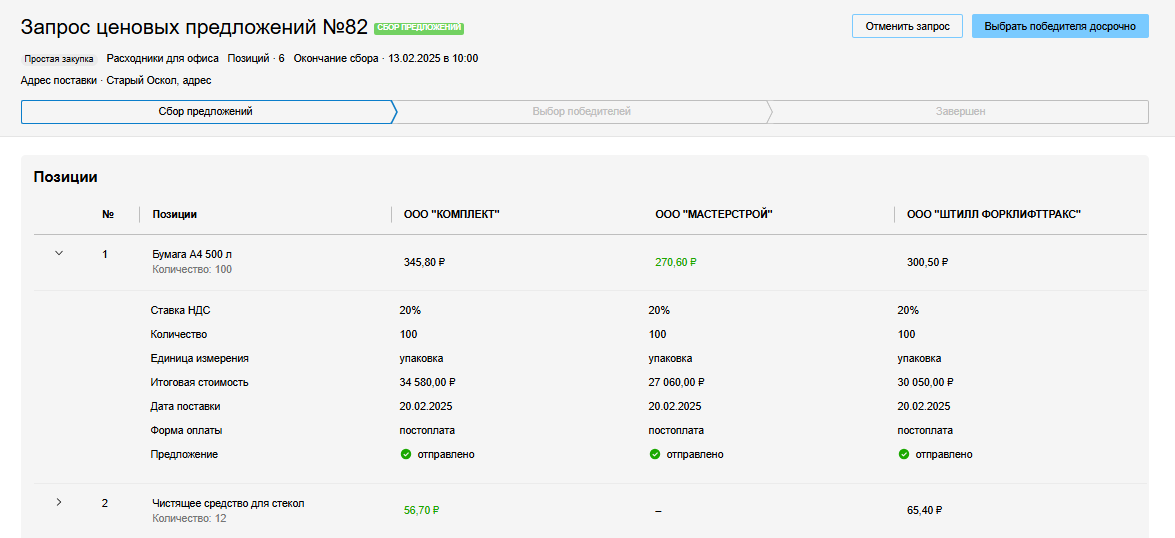
Task: Click the Отменить запрос button
Action: pos(907,26)
